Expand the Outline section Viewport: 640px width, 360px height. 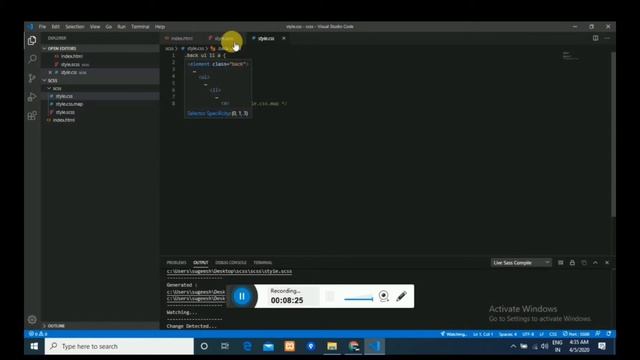(100, 326)
